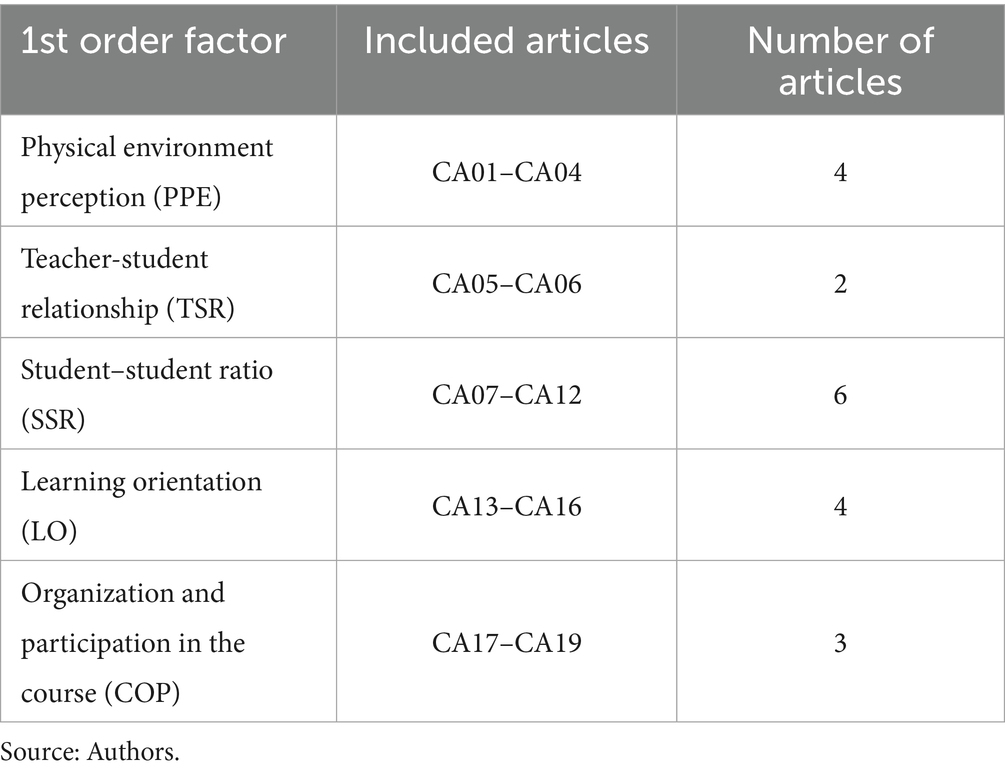The image size is (1005, 774).
Task: Click the Learning orientation (LO) cell
Action: coord(141,505)
